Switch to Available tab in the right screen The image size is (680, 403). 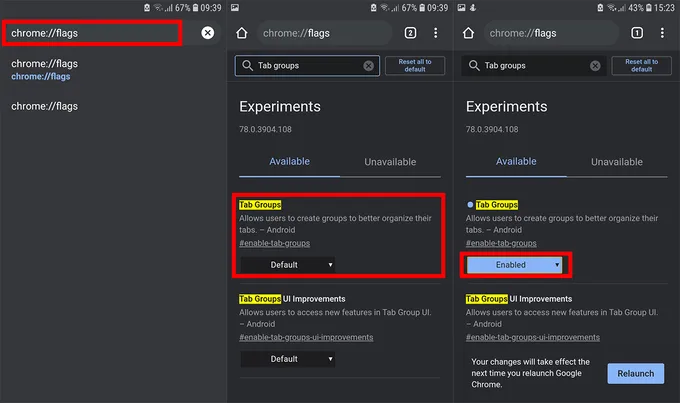(516, 161)
